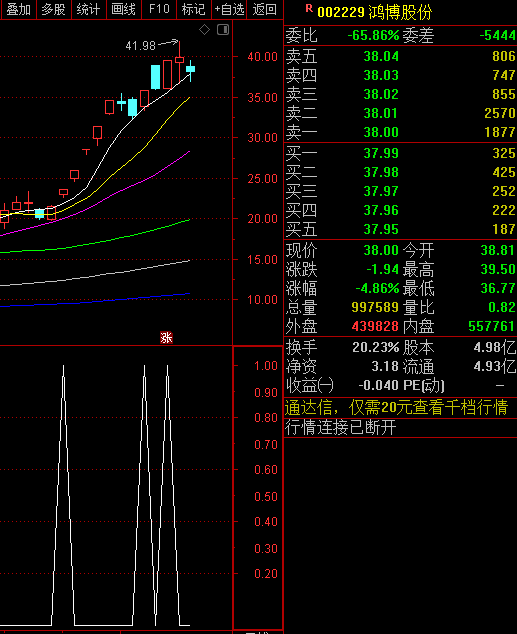
Task: Click the 标记 mark button
Action: click(194, 9)
